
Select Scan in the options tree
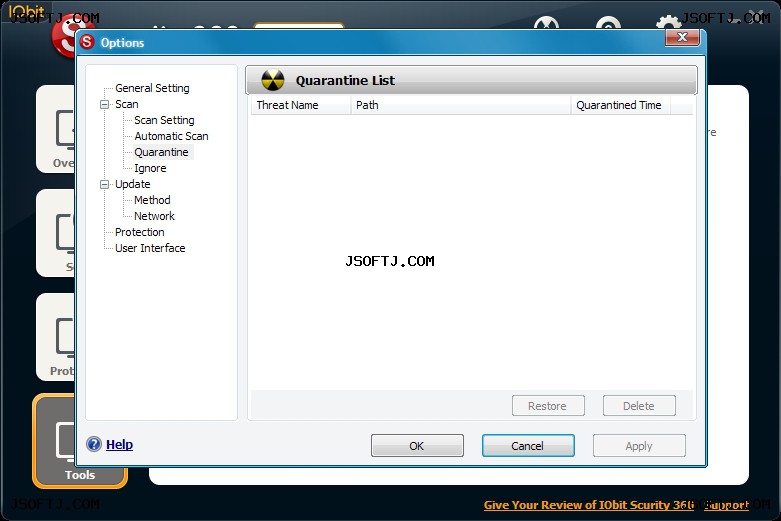127,104
